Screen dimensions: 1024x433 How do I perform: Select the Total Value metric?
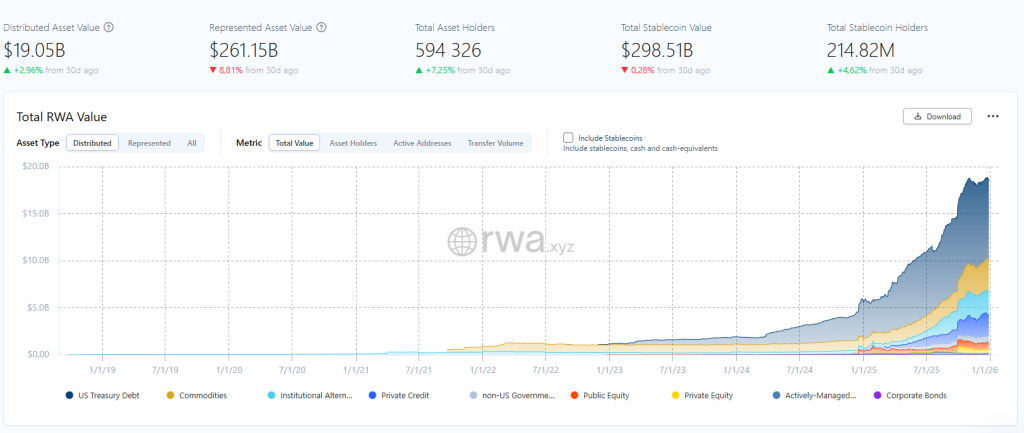[x=295, y=143]
